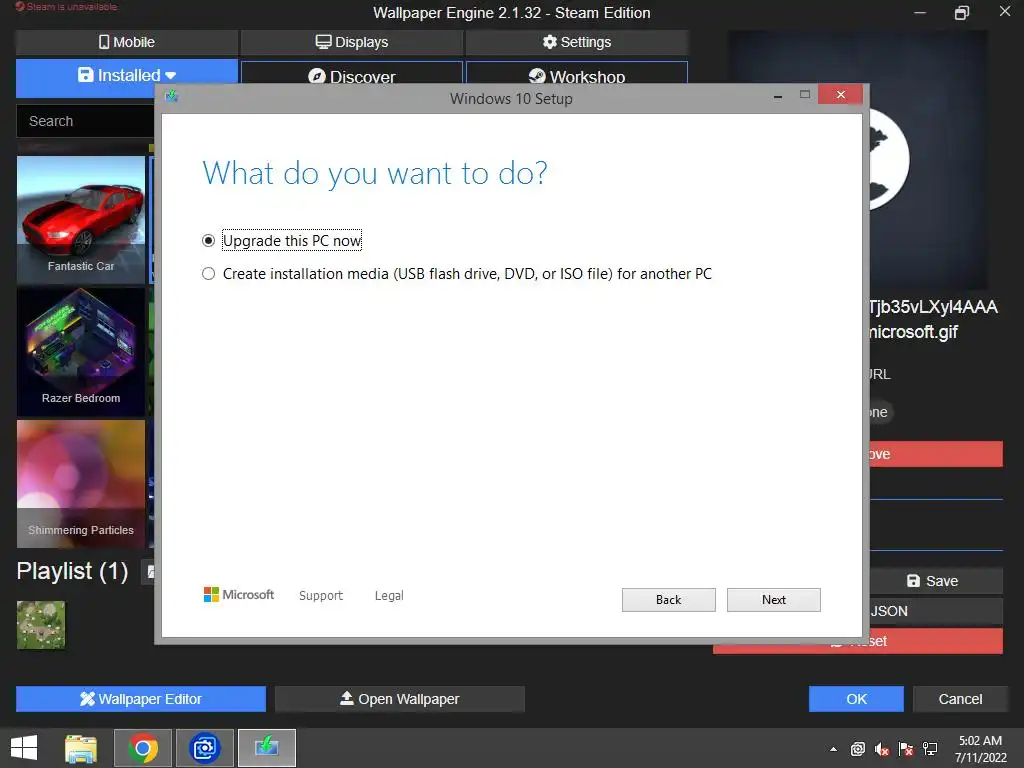The width and height of the screenshot is (1024, 768).
Task: Switch to Mobile tab in Wallpaper Engine
Action: 127,42
